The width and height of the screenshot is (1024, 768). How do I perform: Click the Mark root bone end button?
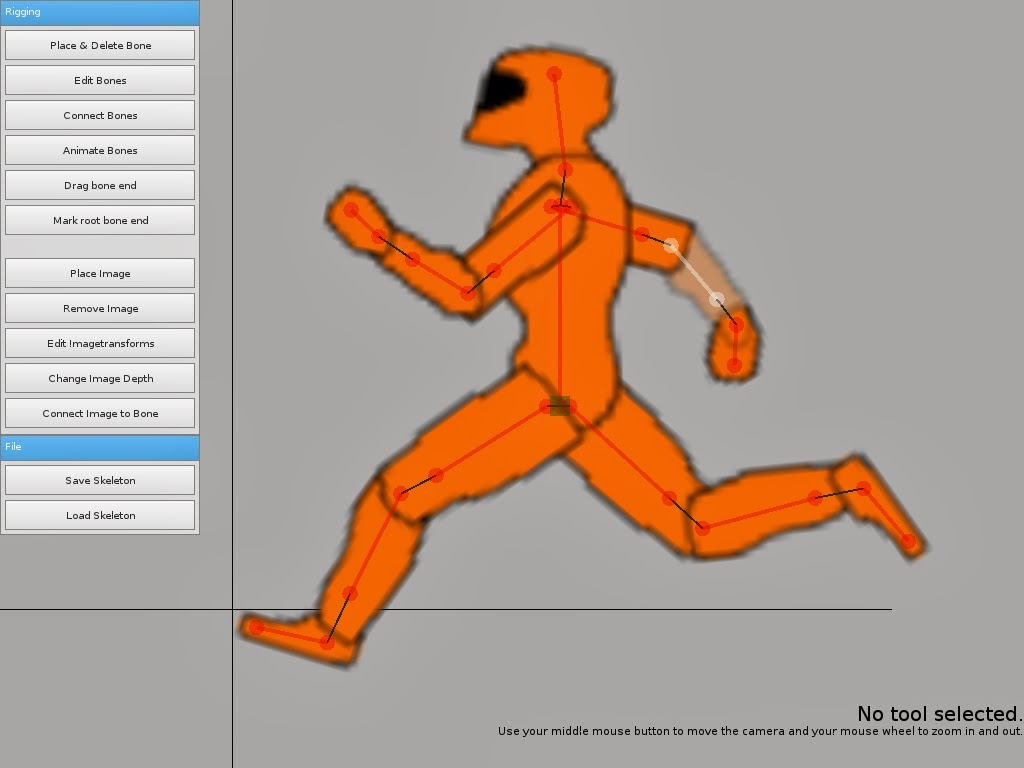100,220
